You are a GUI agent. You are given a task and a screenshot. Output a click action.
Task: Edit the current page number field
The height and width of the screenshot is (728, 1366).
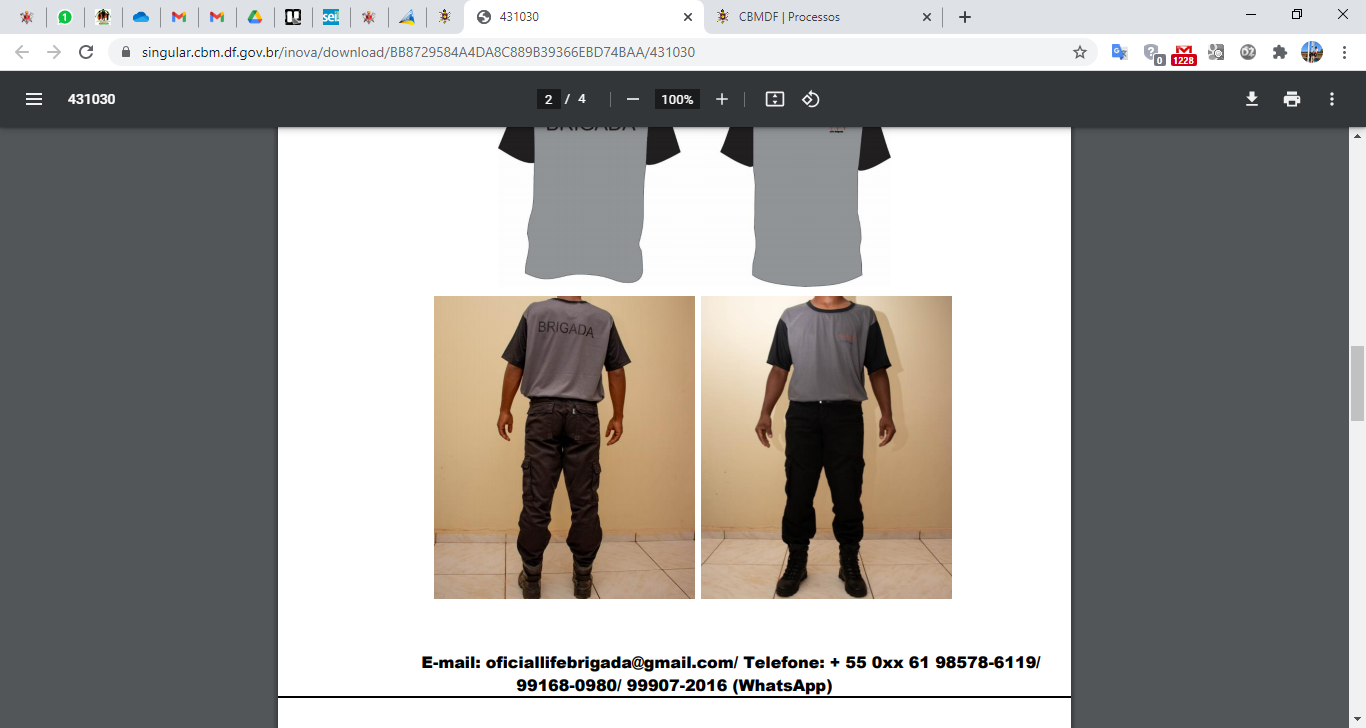click(x=548, y=99)
